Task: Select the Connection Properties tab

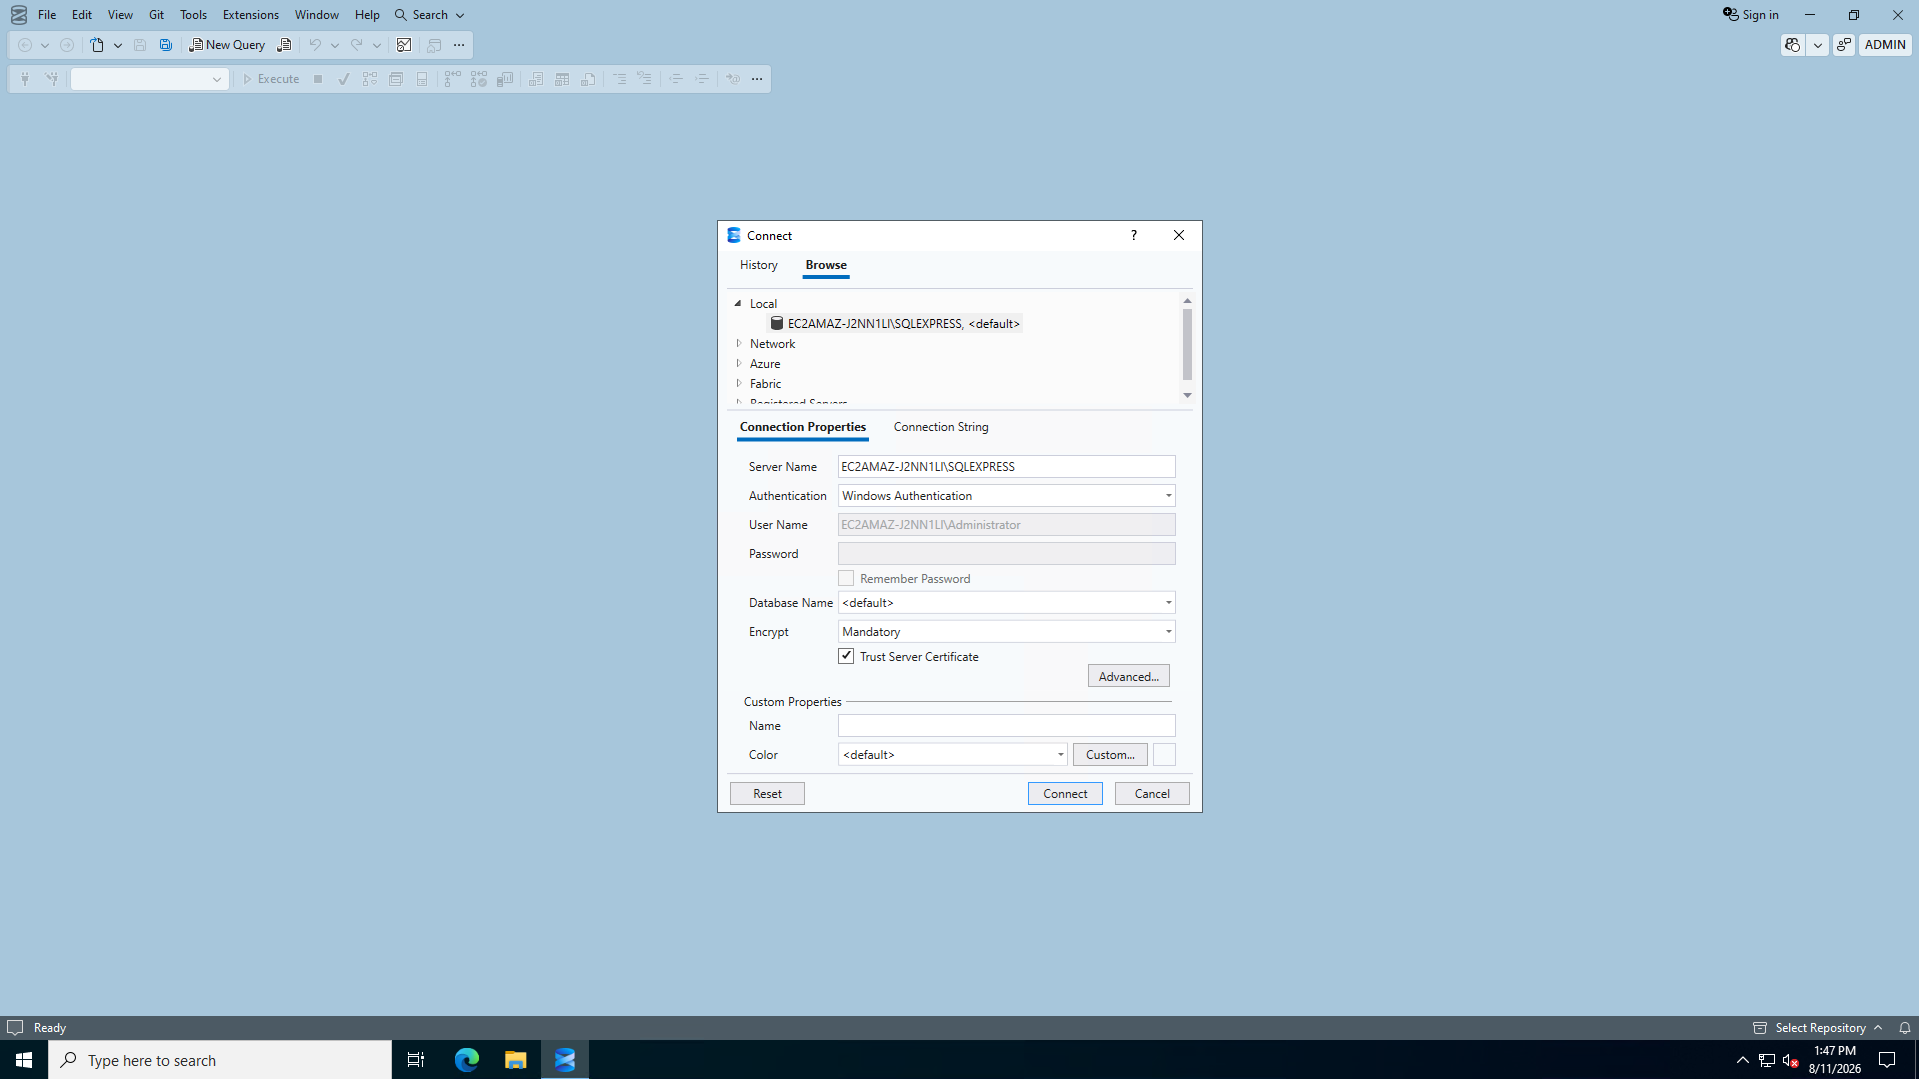Action: (802, 427)
